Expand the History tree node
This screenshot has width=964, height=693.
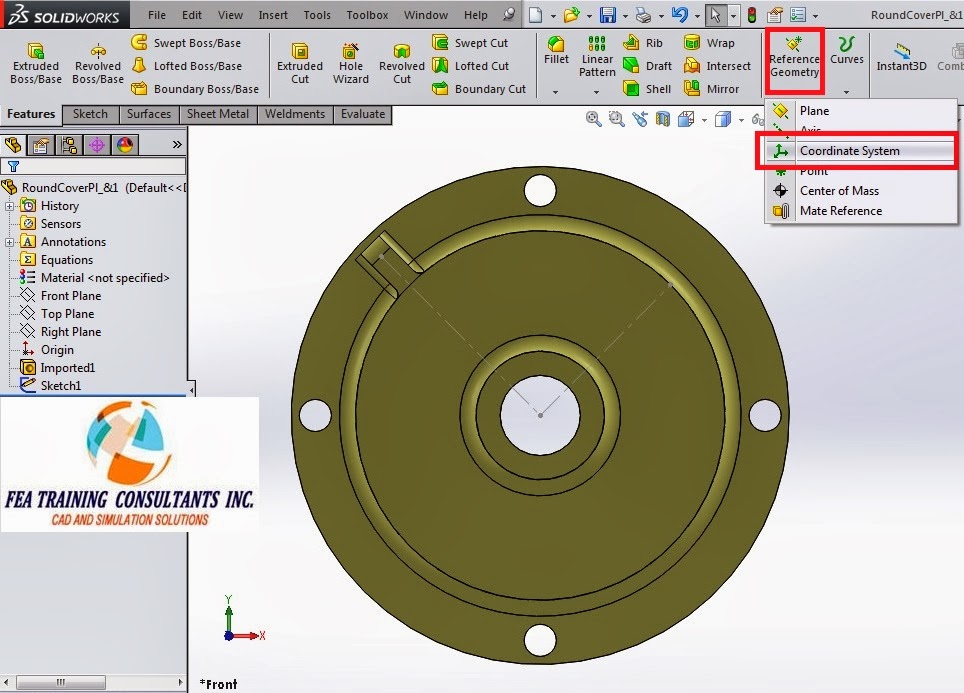click(x=9, y=206)
